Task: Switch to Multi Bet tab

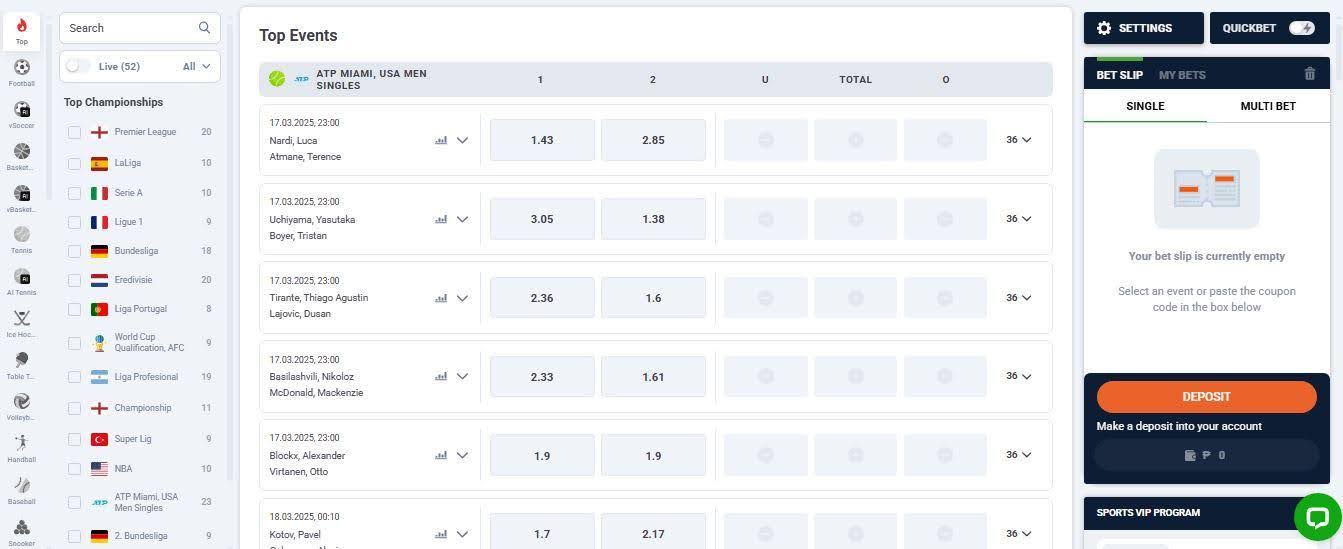Action: point(1267,106)
